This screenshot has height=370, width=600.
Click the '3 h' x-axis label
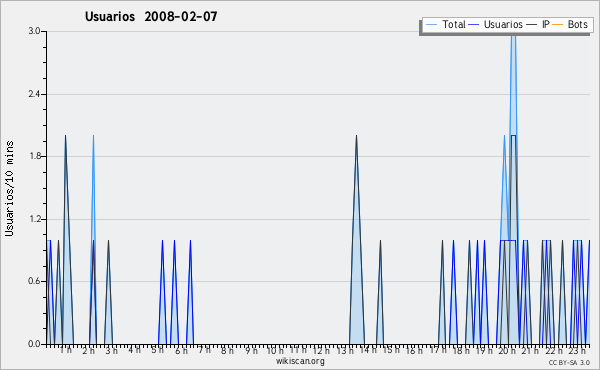(112, 350)
